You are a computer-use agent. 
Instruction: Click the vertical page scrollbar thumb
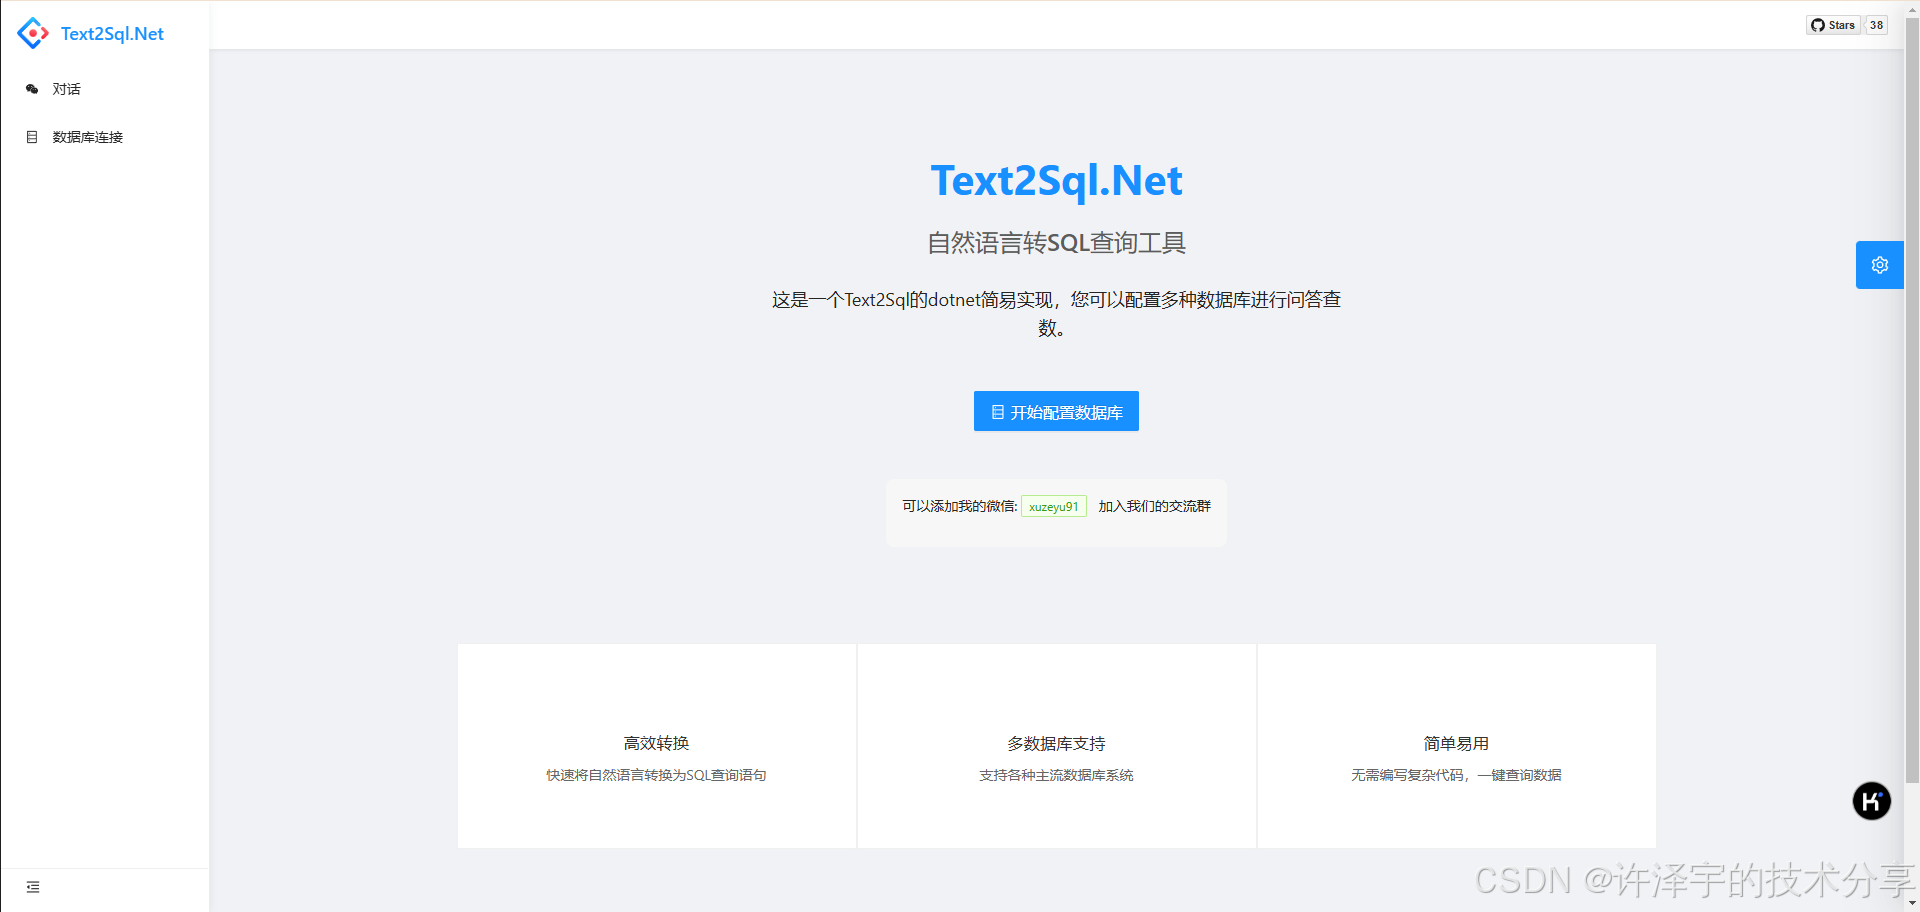[x=1912, y=400]
